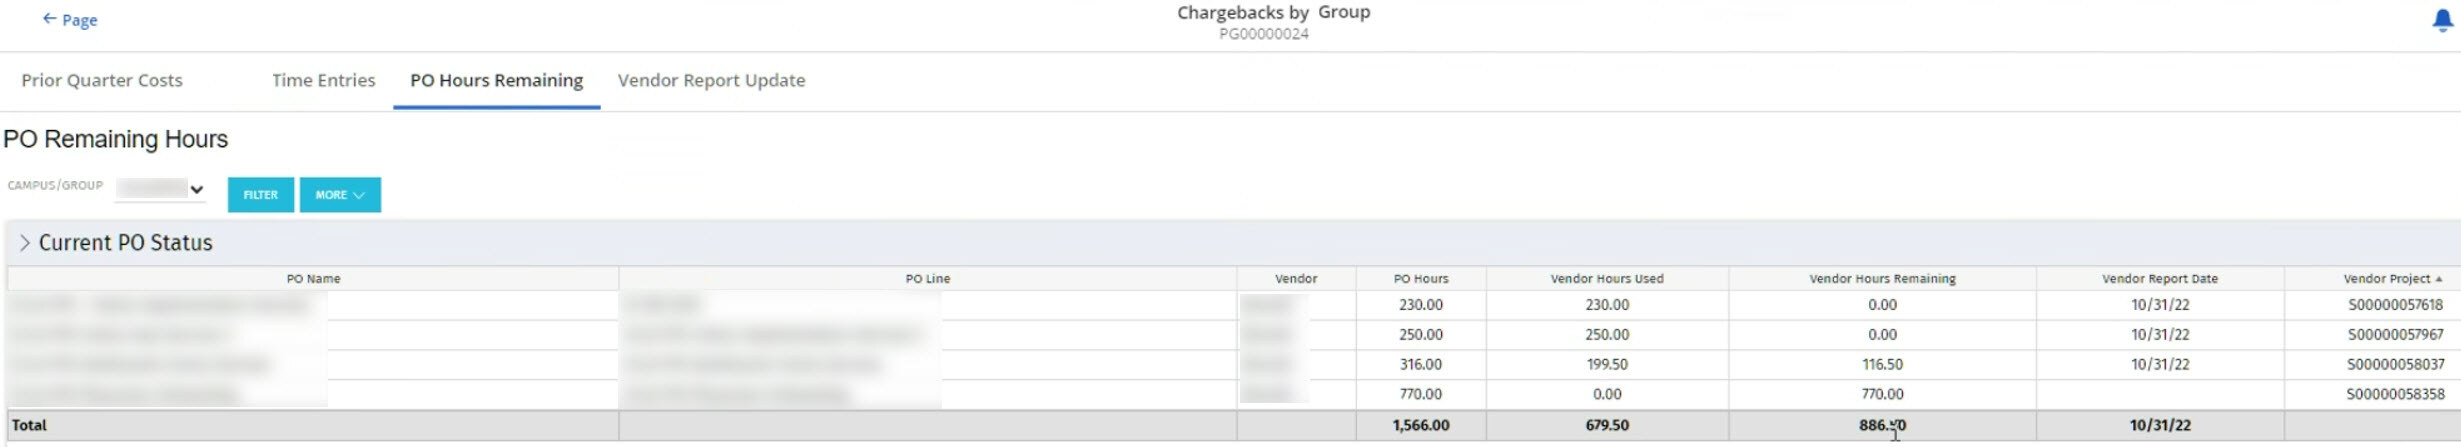2461x447 pixels.
Task: Click the notification bell icon
Action: pos(2442,21)
